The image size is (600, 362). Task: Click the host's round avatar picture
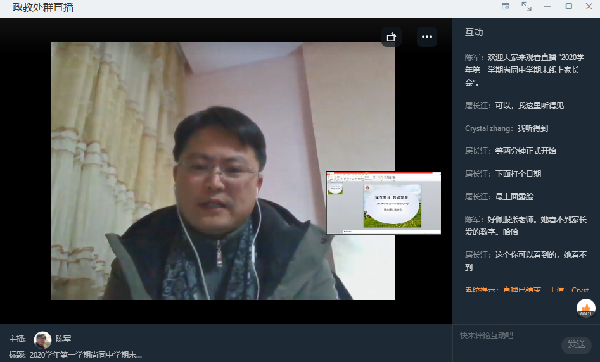[x=42, y=339]
